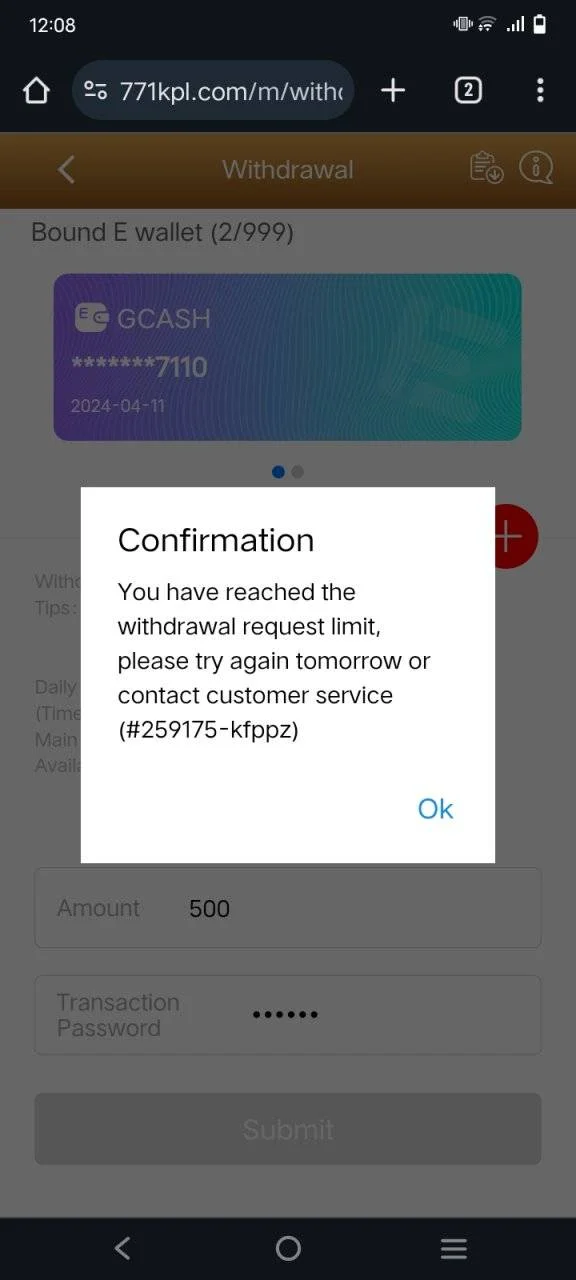Screen dimensions: 576x1280
Task: Open the withdrawal records clipboard icon
Action: pyautogui.click(x=487, y=168)
